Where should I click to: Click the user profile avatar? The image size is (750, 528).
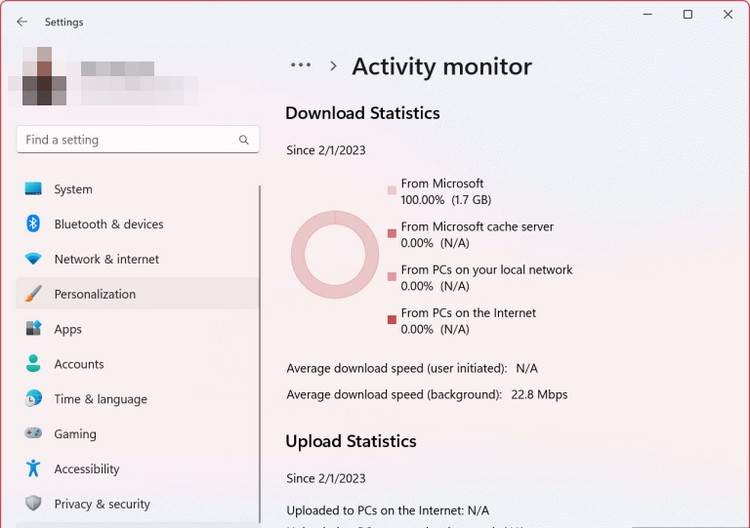(x=44, y=76)
